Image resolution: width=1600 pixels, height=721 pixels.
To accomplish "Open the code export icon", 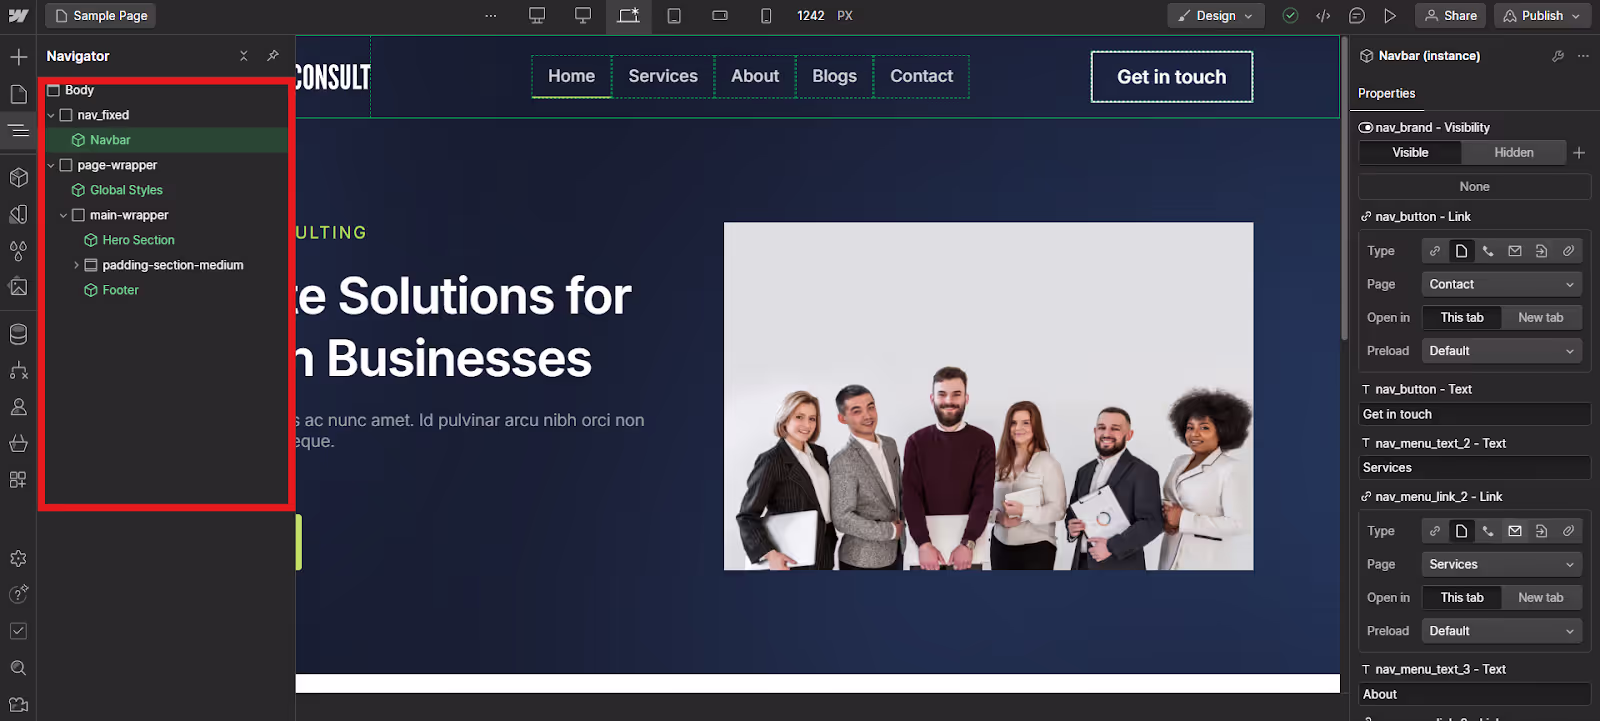I will tap(1323, 16).
